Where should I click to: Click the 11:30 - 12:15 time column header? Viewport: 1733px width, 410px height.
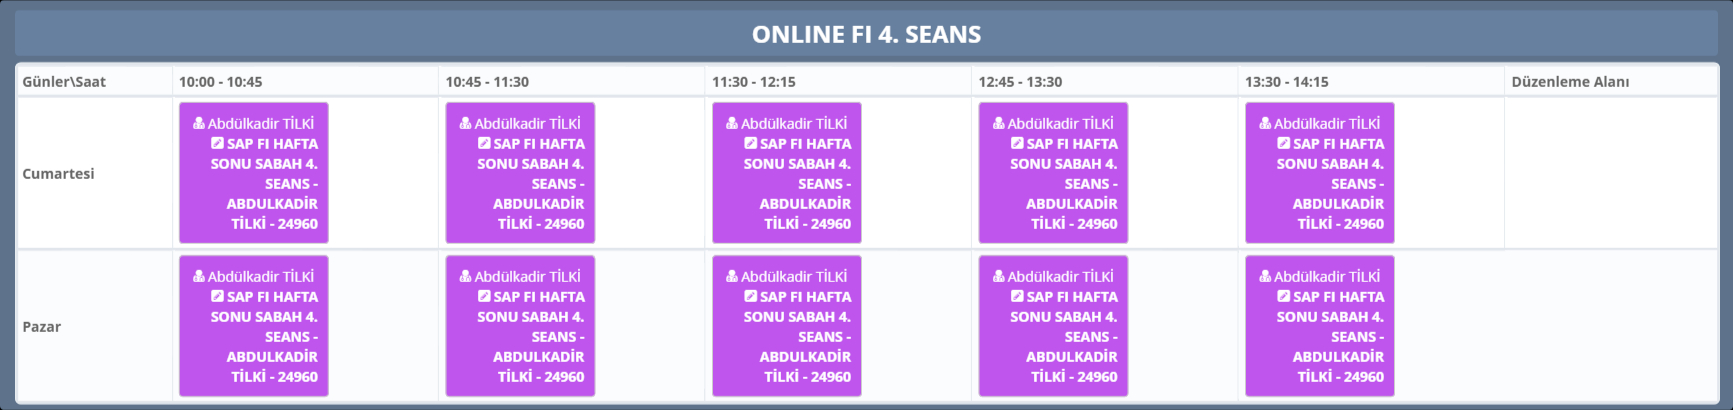(754, 82)
